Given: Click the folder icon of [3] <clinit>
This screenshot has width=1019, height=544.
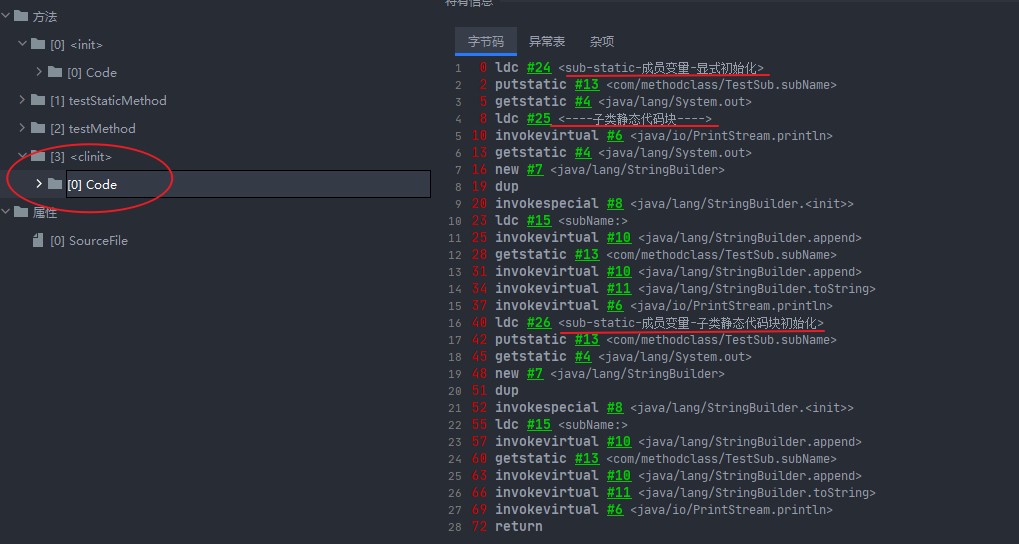Looking at the screenshot, I should (38, 156).
